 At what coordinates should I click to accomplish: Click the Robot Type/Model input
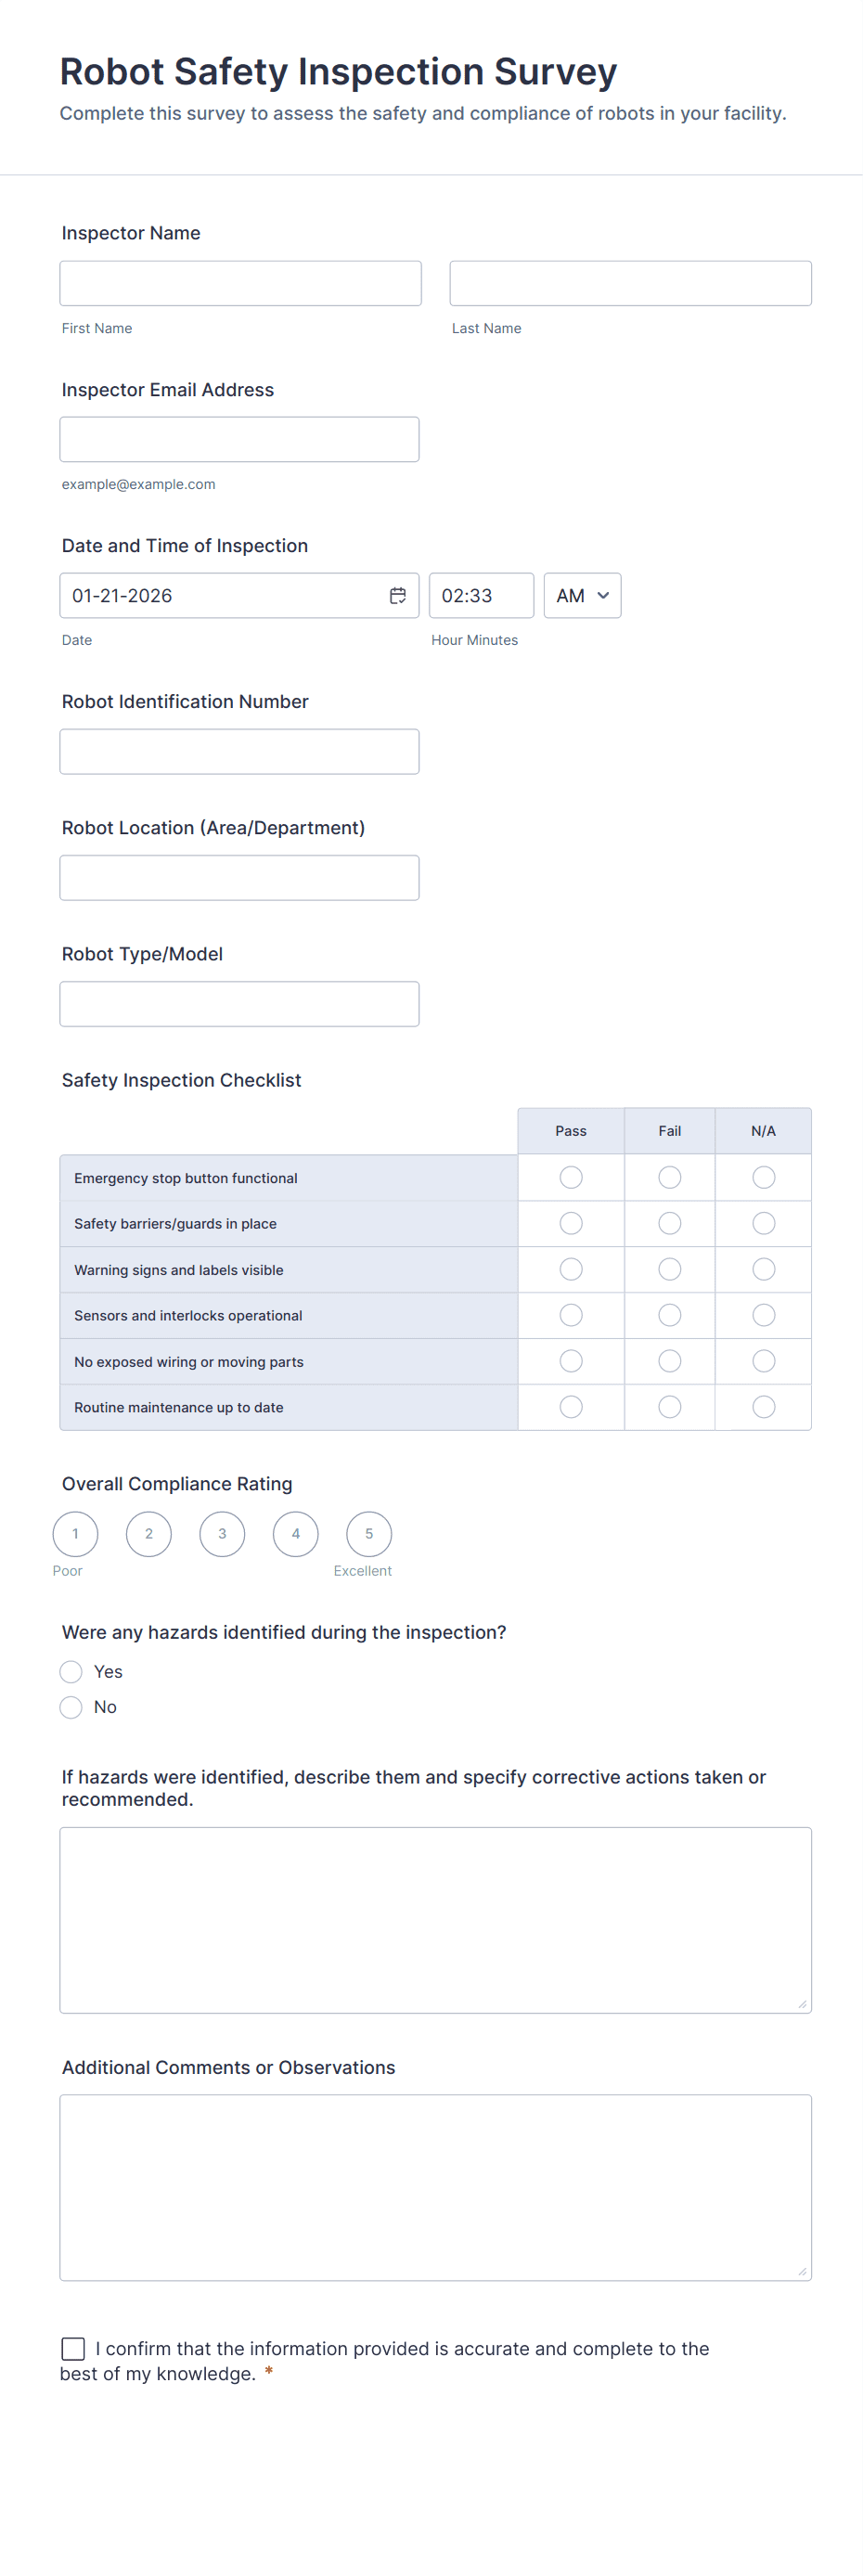coord(239,1004)
